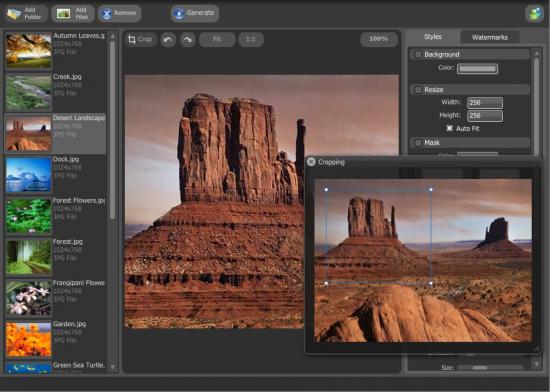
Task: Click the resize grip of Cropping dialog
Action: click(536, 349)
